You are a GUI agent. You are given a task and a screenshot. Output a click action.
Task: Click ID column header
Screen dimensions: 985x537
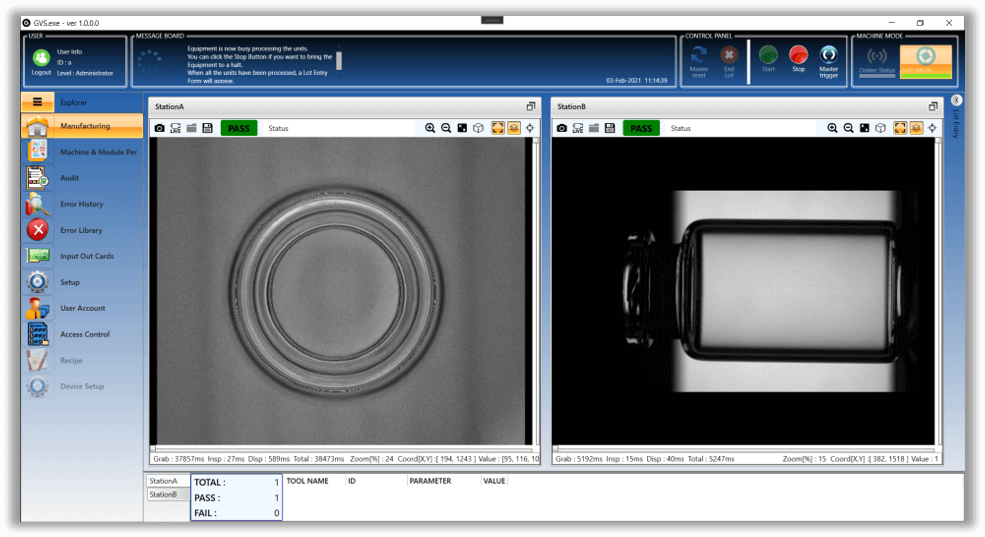[352, 481]
